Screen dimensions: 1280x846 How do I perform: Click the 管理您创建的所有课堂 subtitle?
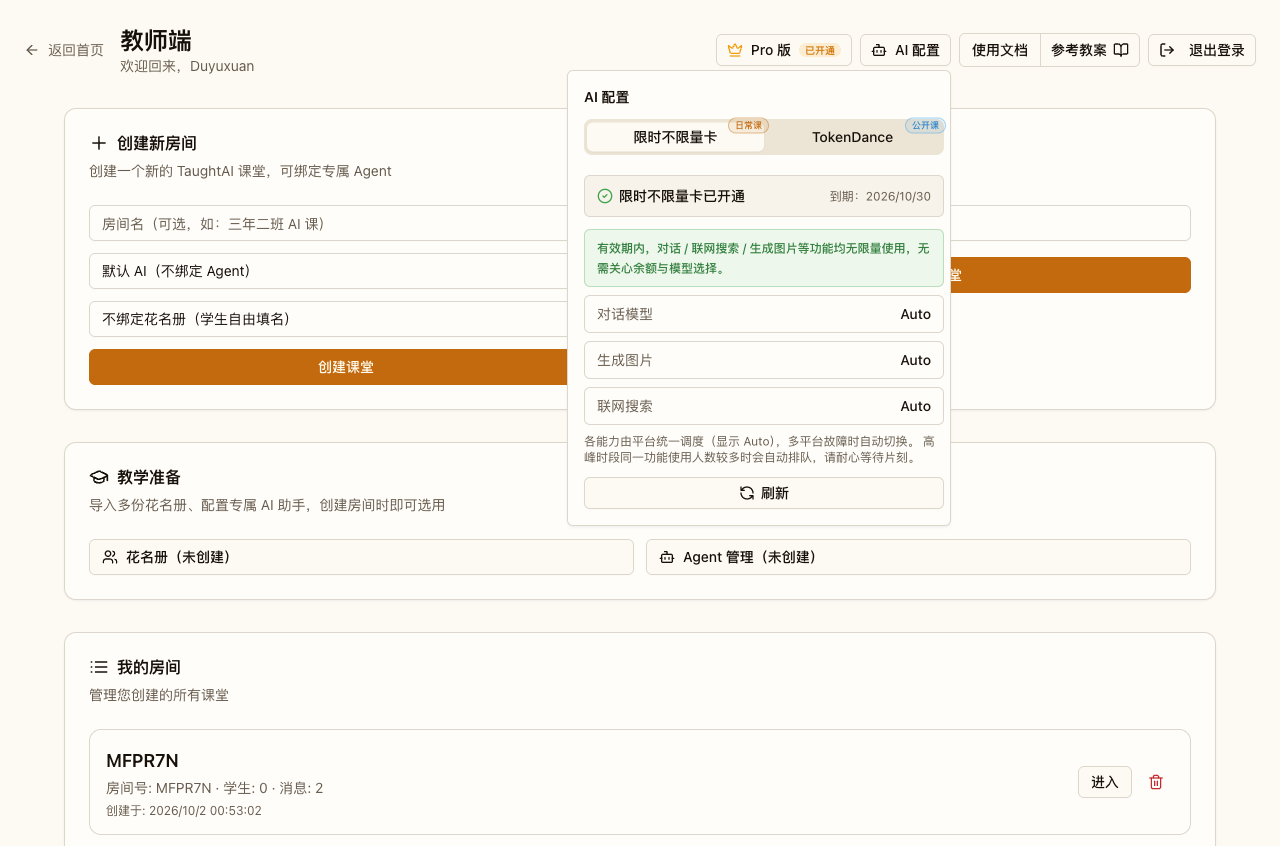[159, 695]
